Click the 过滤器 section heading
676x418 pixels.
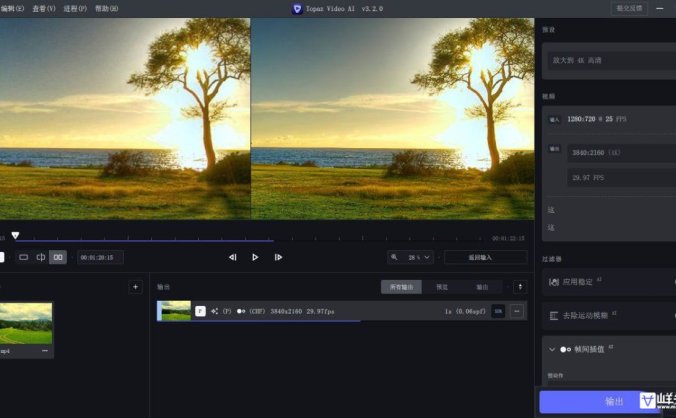click(552, 259)
